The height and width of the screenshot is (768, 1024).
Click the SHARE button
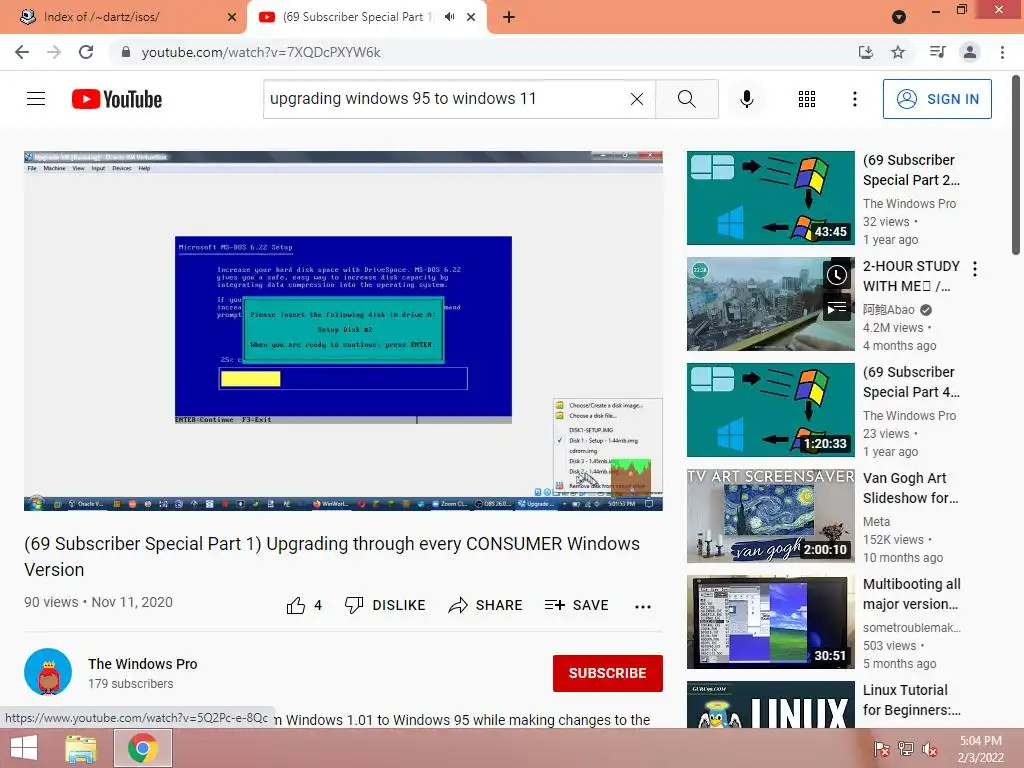pos(485,605)
